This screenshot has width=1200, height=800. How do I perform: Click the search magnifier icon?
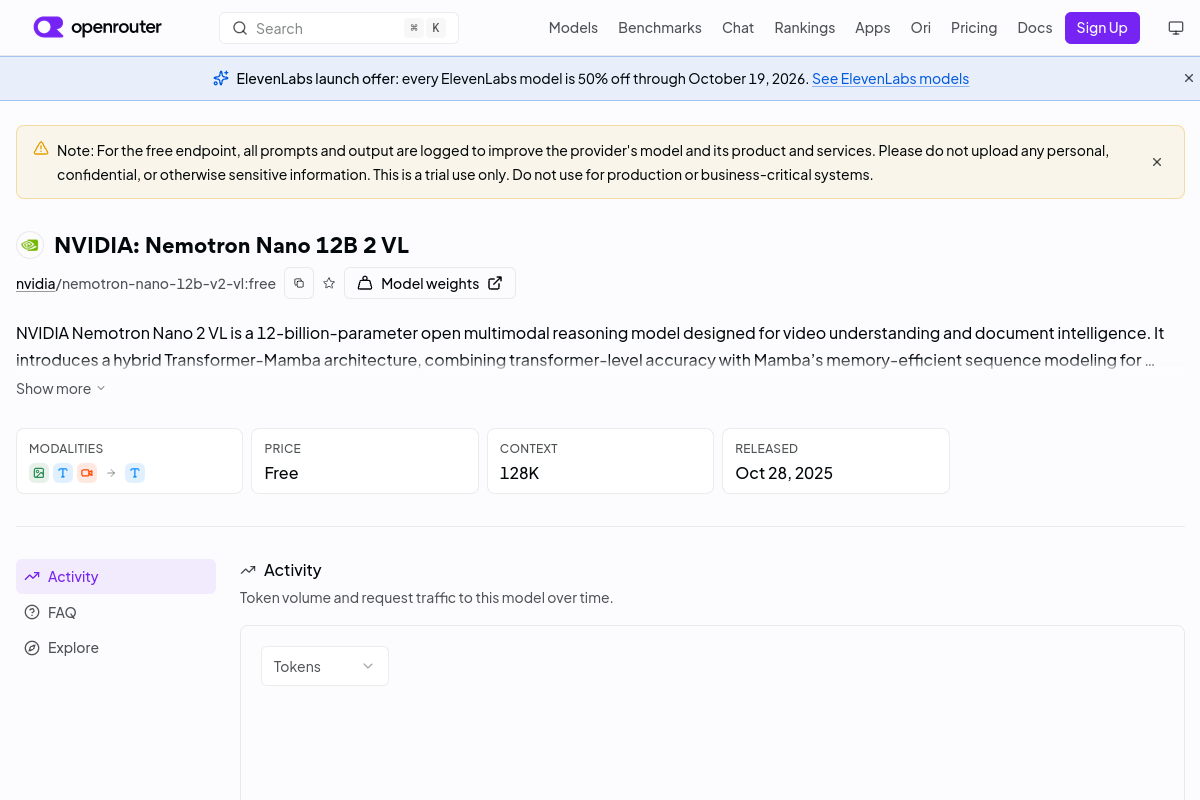click(240, 28)
